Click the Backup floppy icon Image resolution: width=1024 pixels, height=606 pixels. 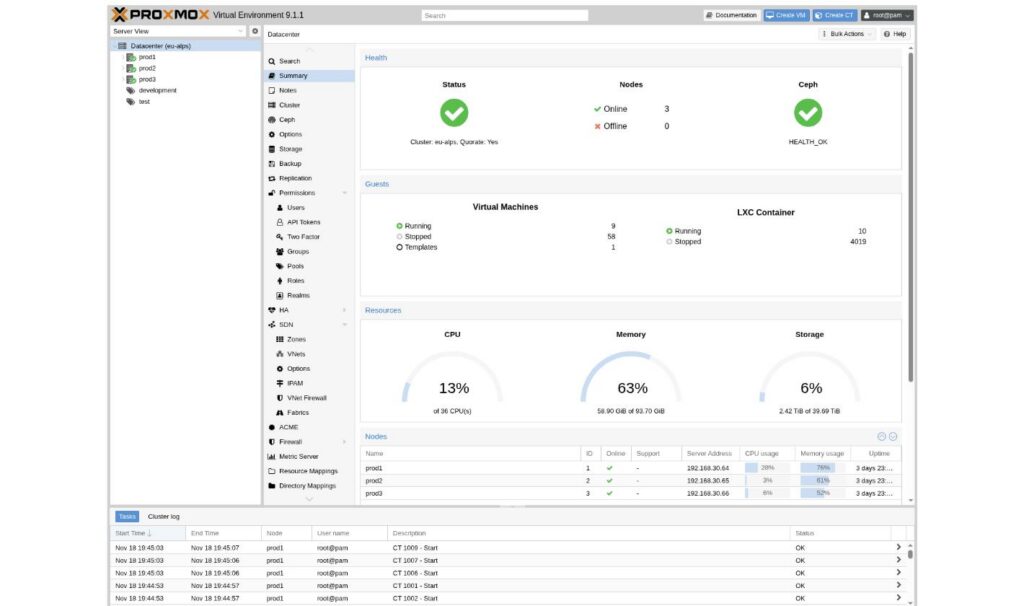coord(272,164)
